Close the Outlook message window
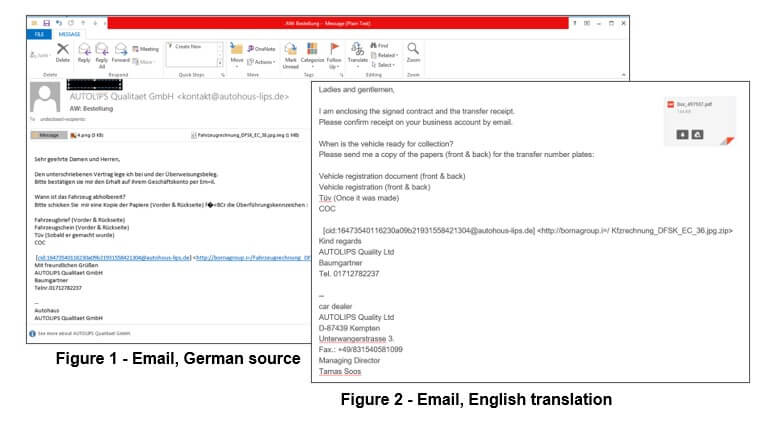782x435 pixels. [x=623, y=23]
